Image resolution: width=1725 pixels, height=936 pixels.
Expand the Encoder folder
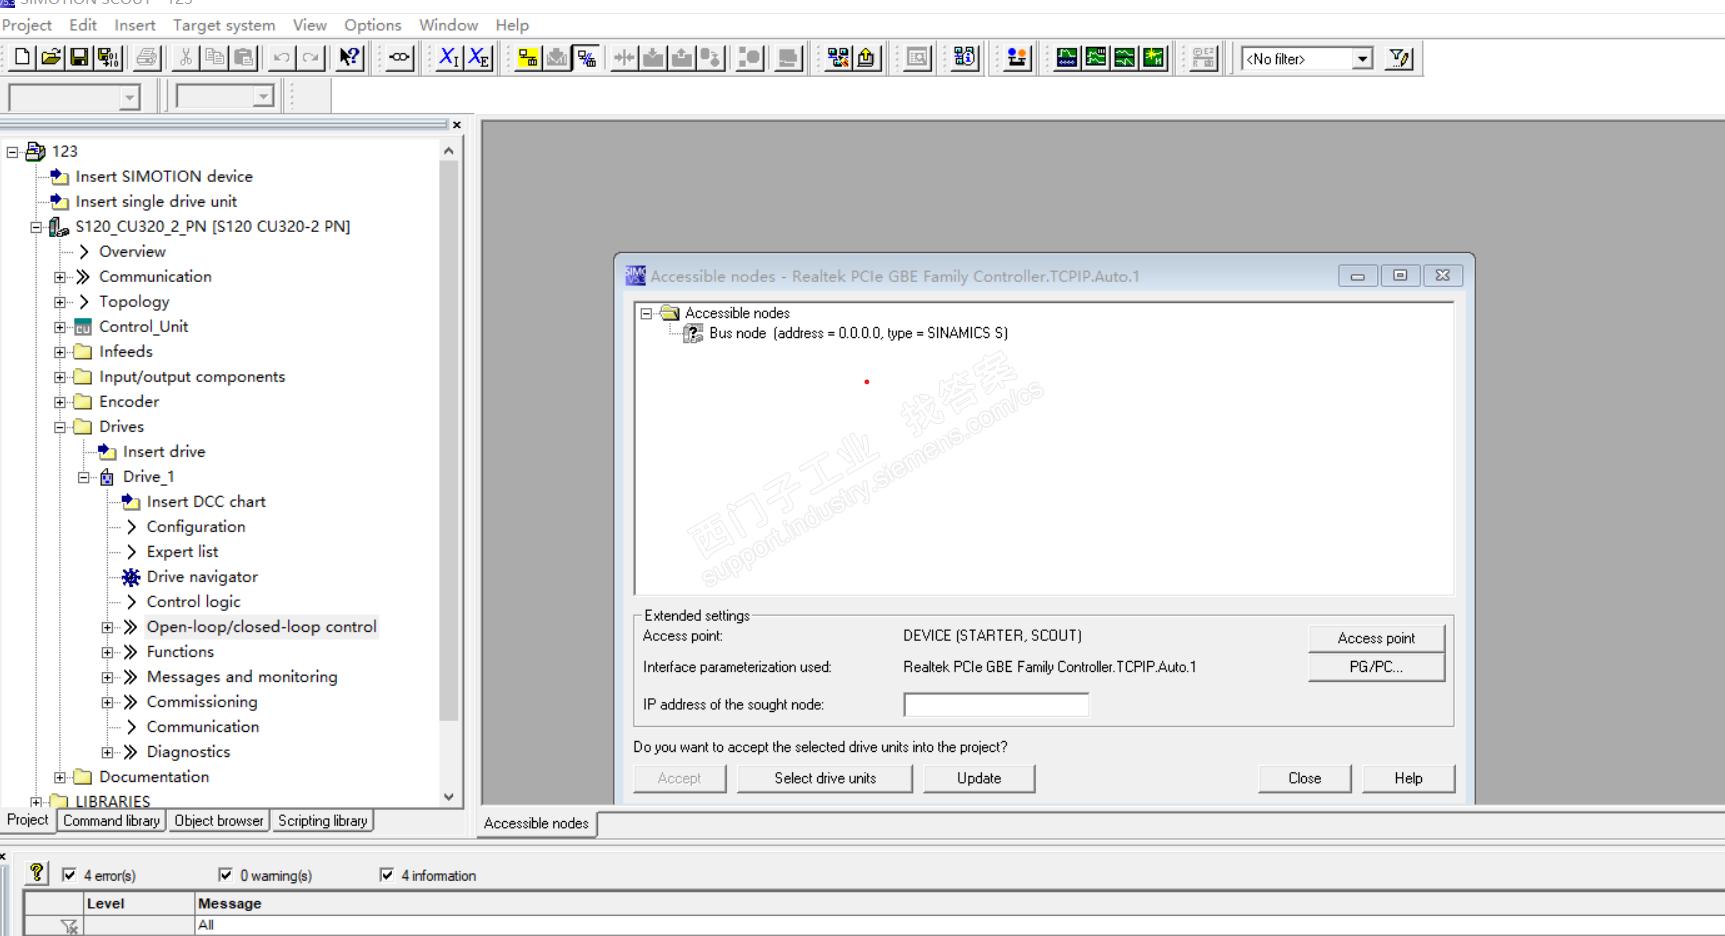(60, 402)
